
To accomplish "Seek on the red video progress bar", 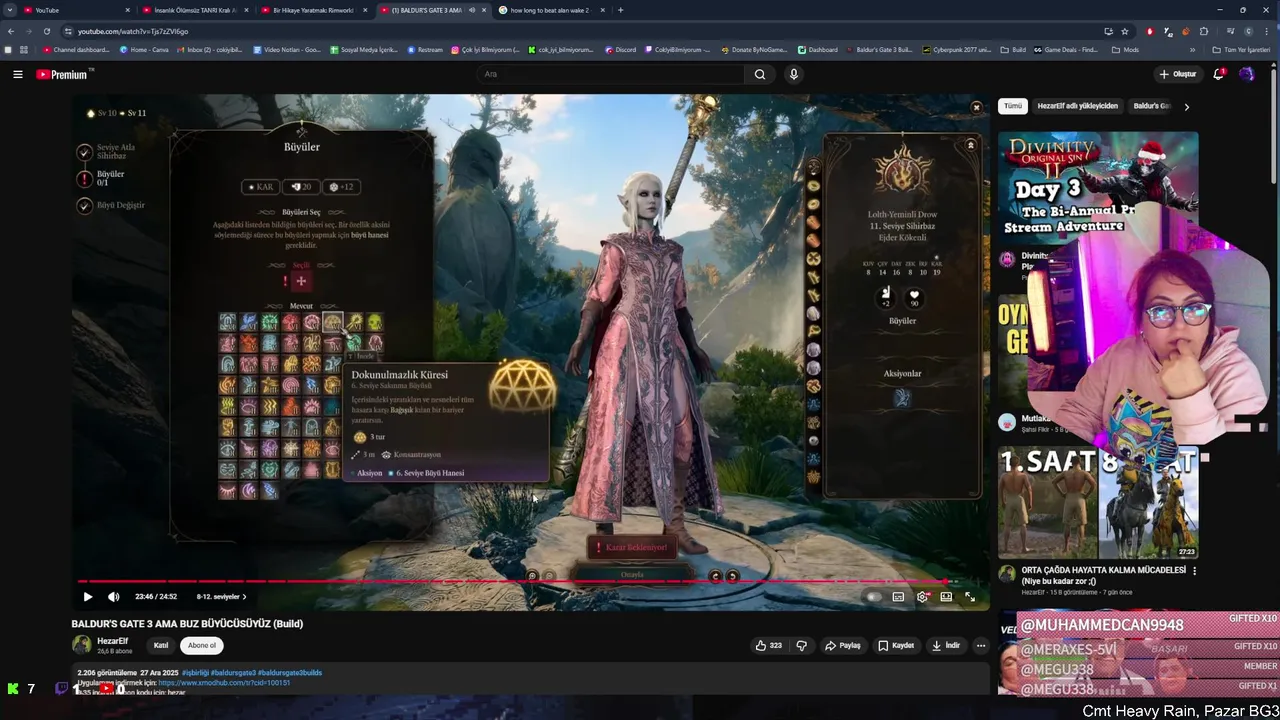I will (533, 581).
